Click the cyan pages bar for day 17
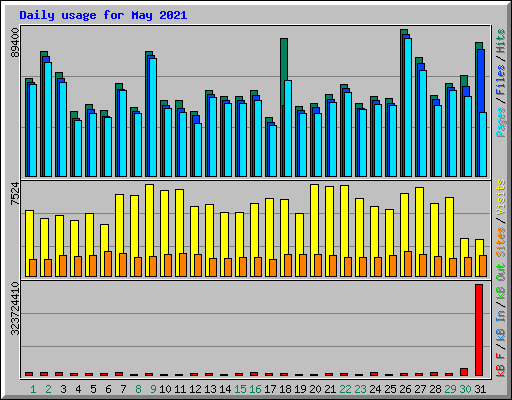Screen dimensions: 512x400 [273, 151]
